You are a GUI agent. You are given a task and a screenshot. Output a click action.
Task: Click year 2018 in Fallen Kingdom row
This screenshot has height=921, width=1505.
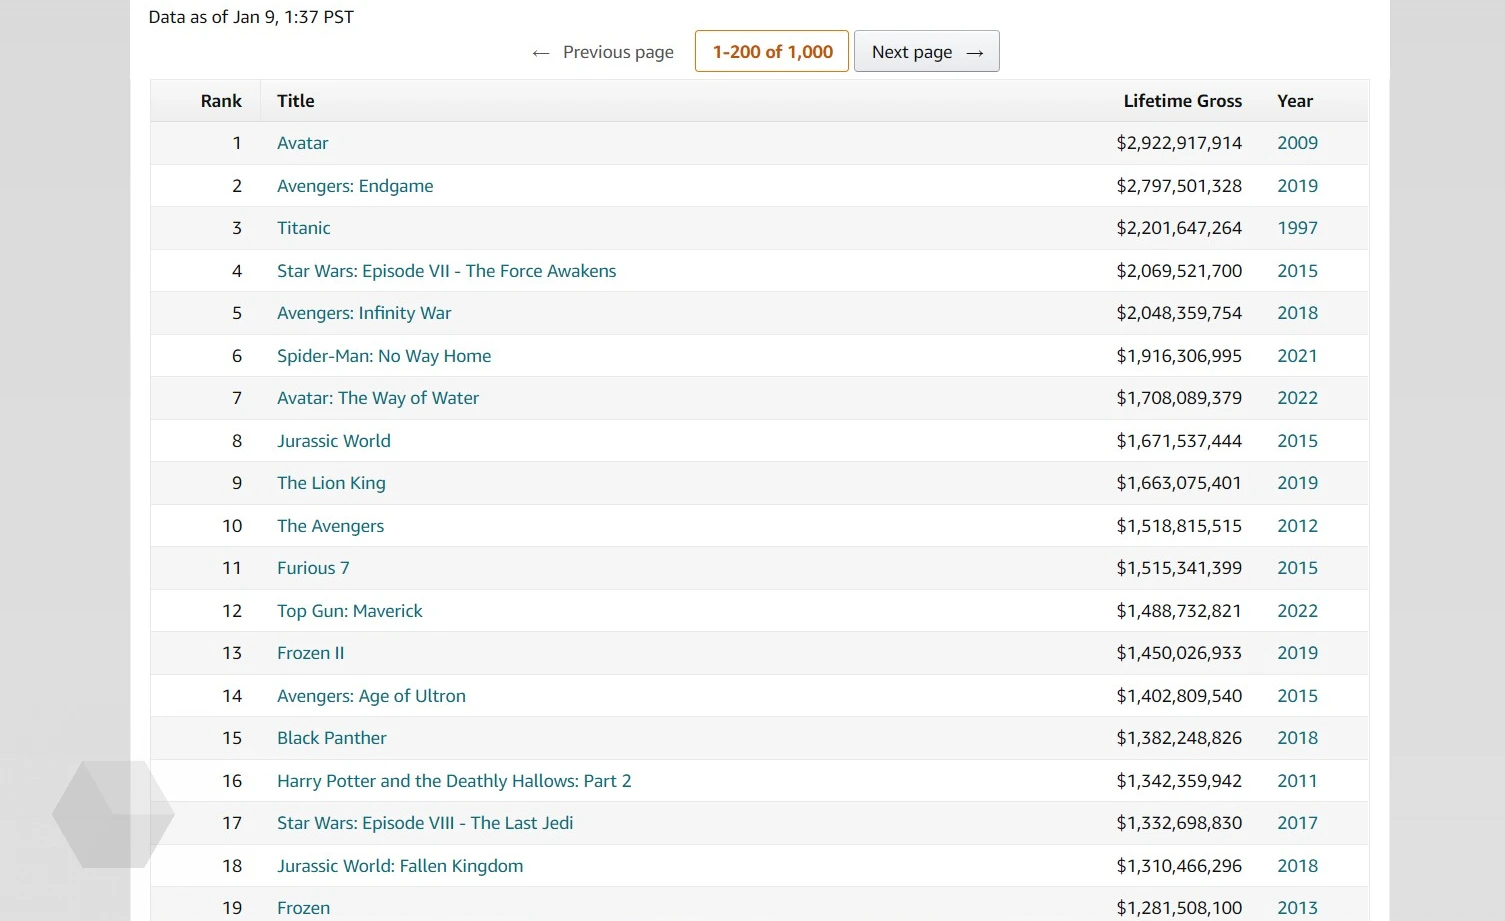point(1297,866)
